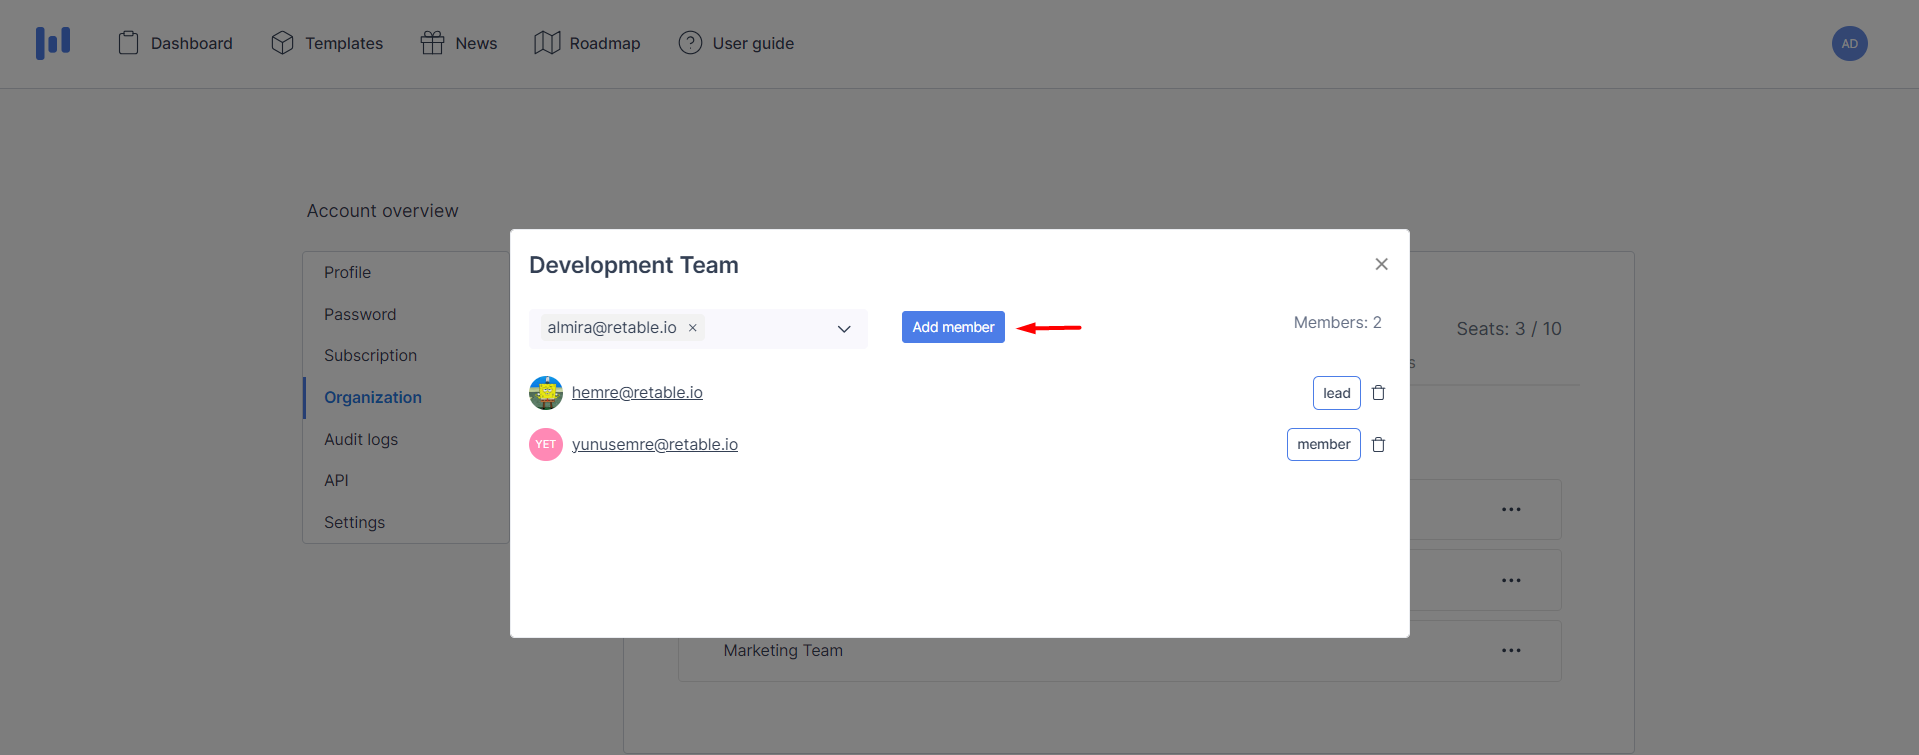1919x755 pixels.
Task: Click the News gift icon
Action: pyautogui.click(x=432, y=43)
